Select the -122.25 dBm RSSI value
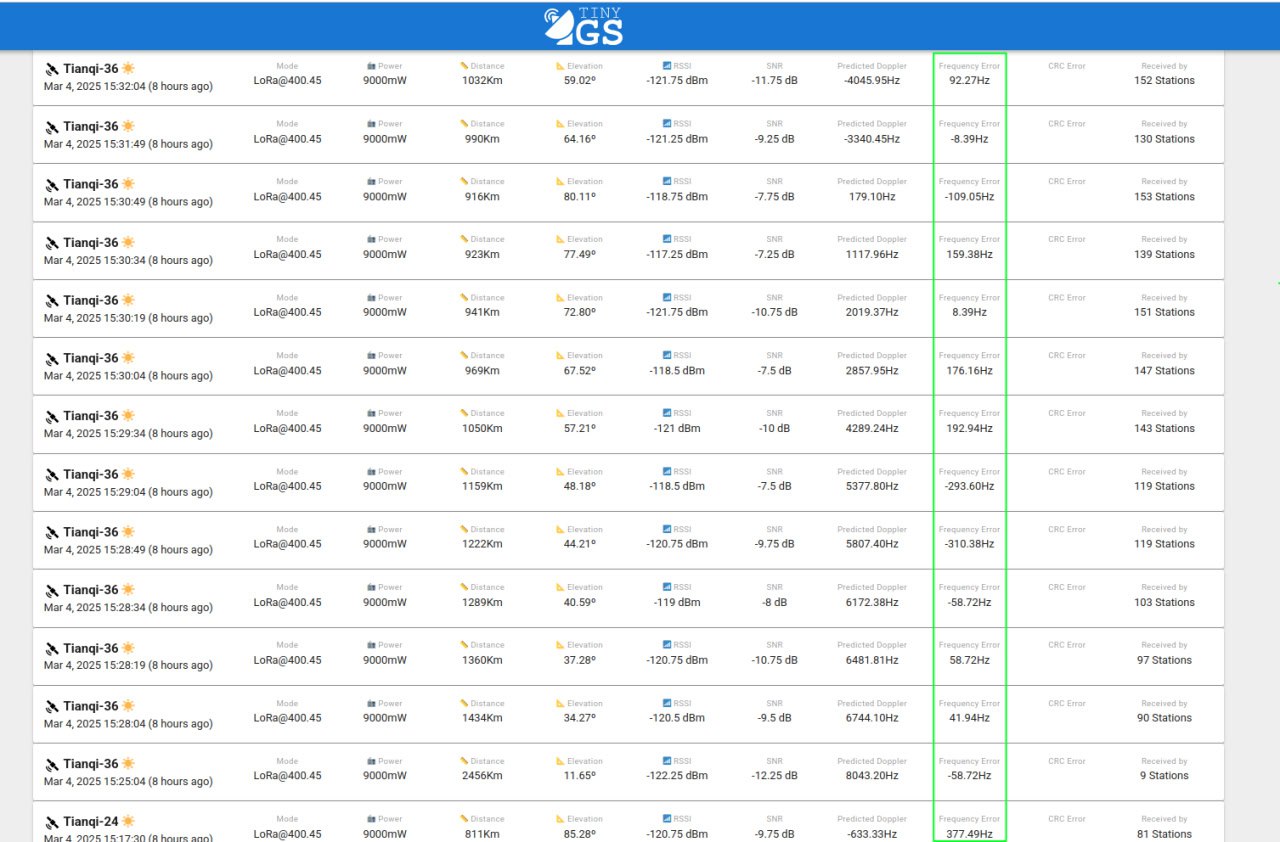 (677, 776)
